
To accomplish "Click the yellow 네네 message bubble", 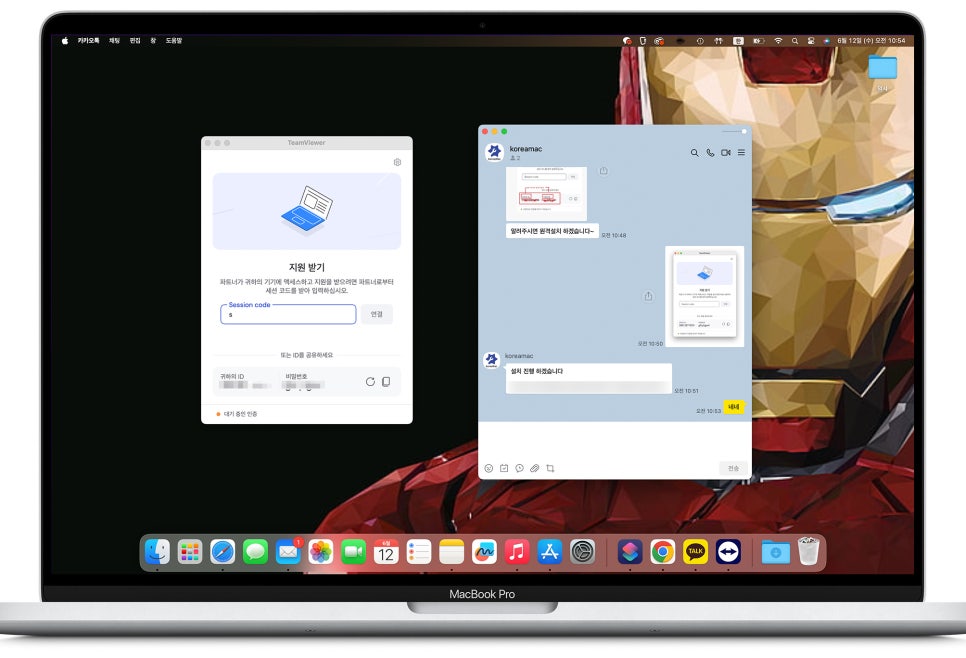I will coord(733,407).
